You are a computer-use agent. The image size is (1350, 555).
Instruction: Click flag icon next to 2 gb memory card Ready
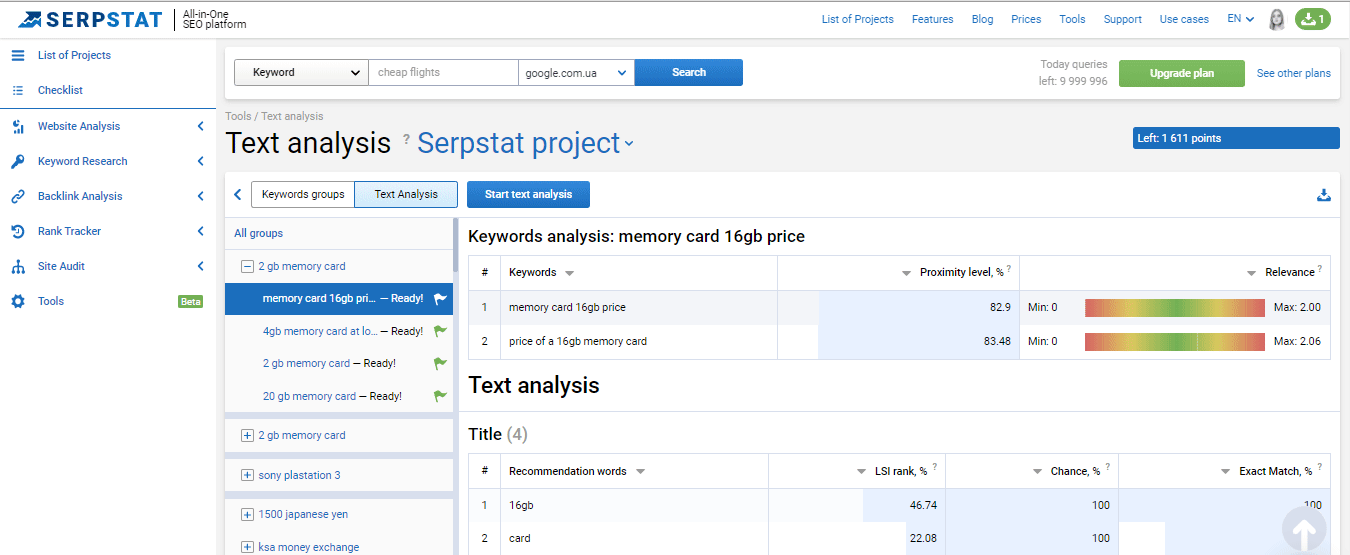(x=440, y=364)
